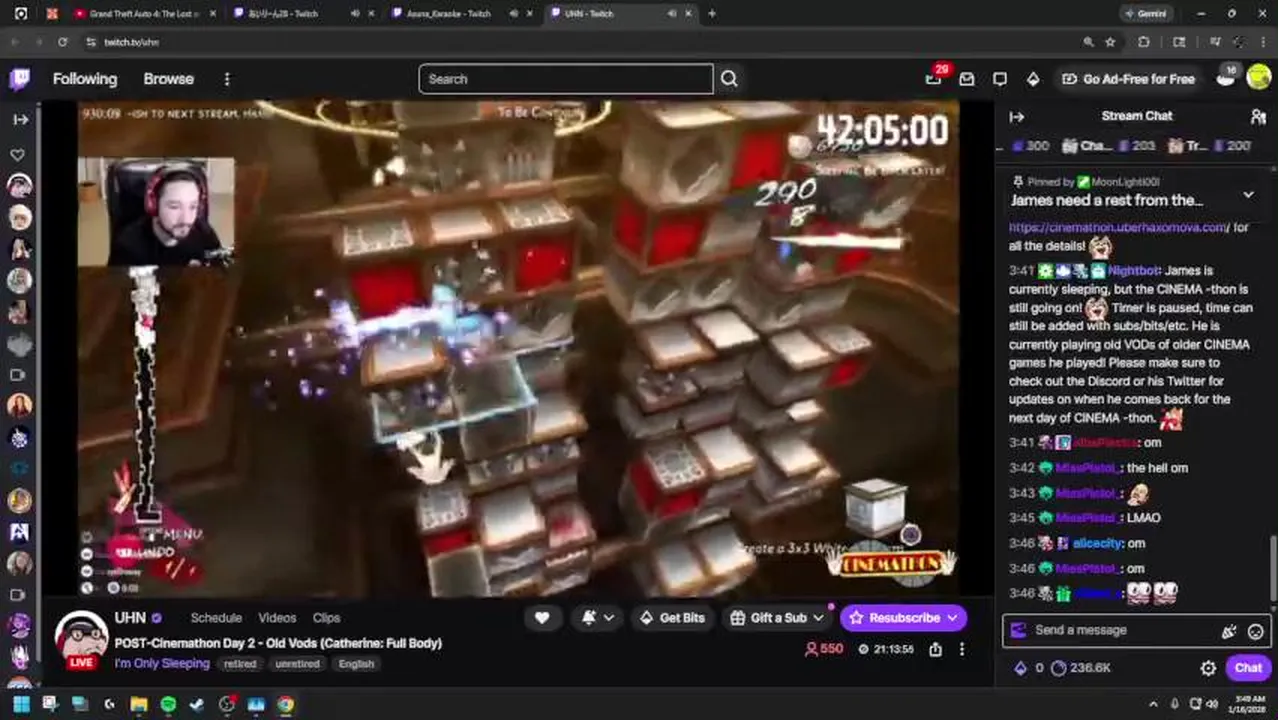Open File Explorer from the taskbar
Screen dimensions: 1278x720
[138, 705]
